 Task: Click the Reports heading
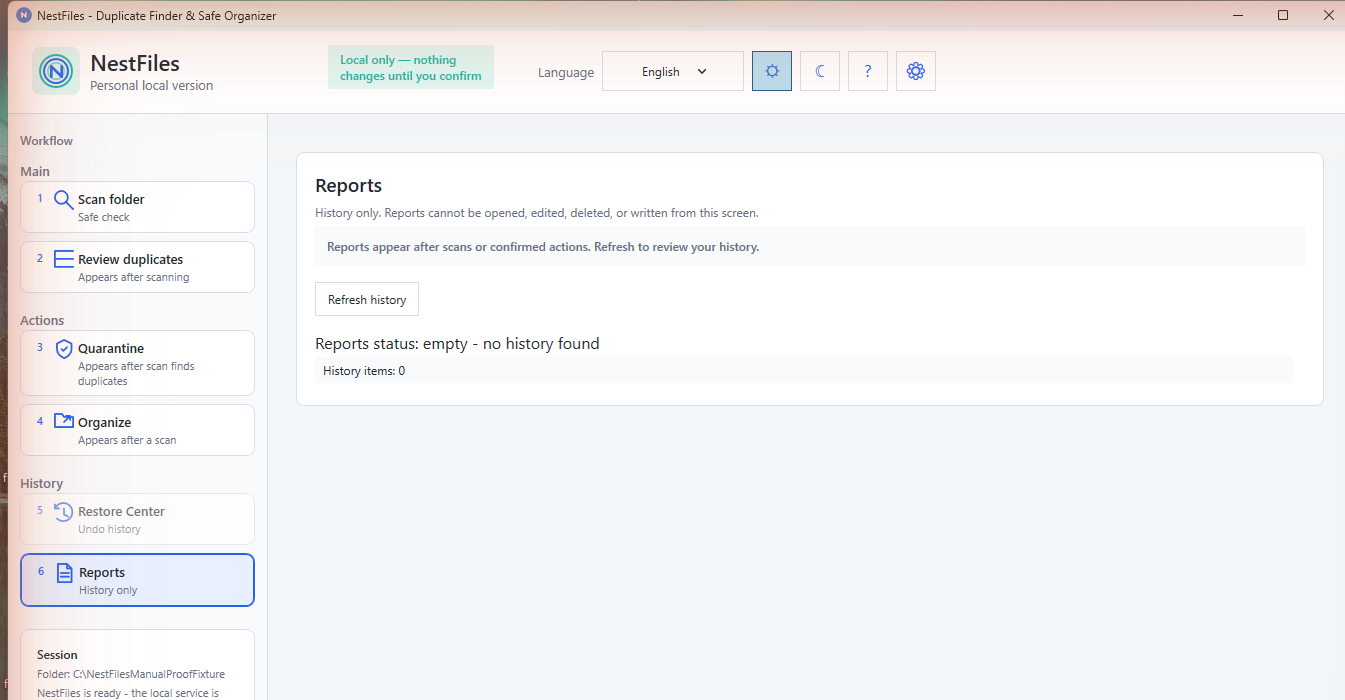(x=349, y=186)
